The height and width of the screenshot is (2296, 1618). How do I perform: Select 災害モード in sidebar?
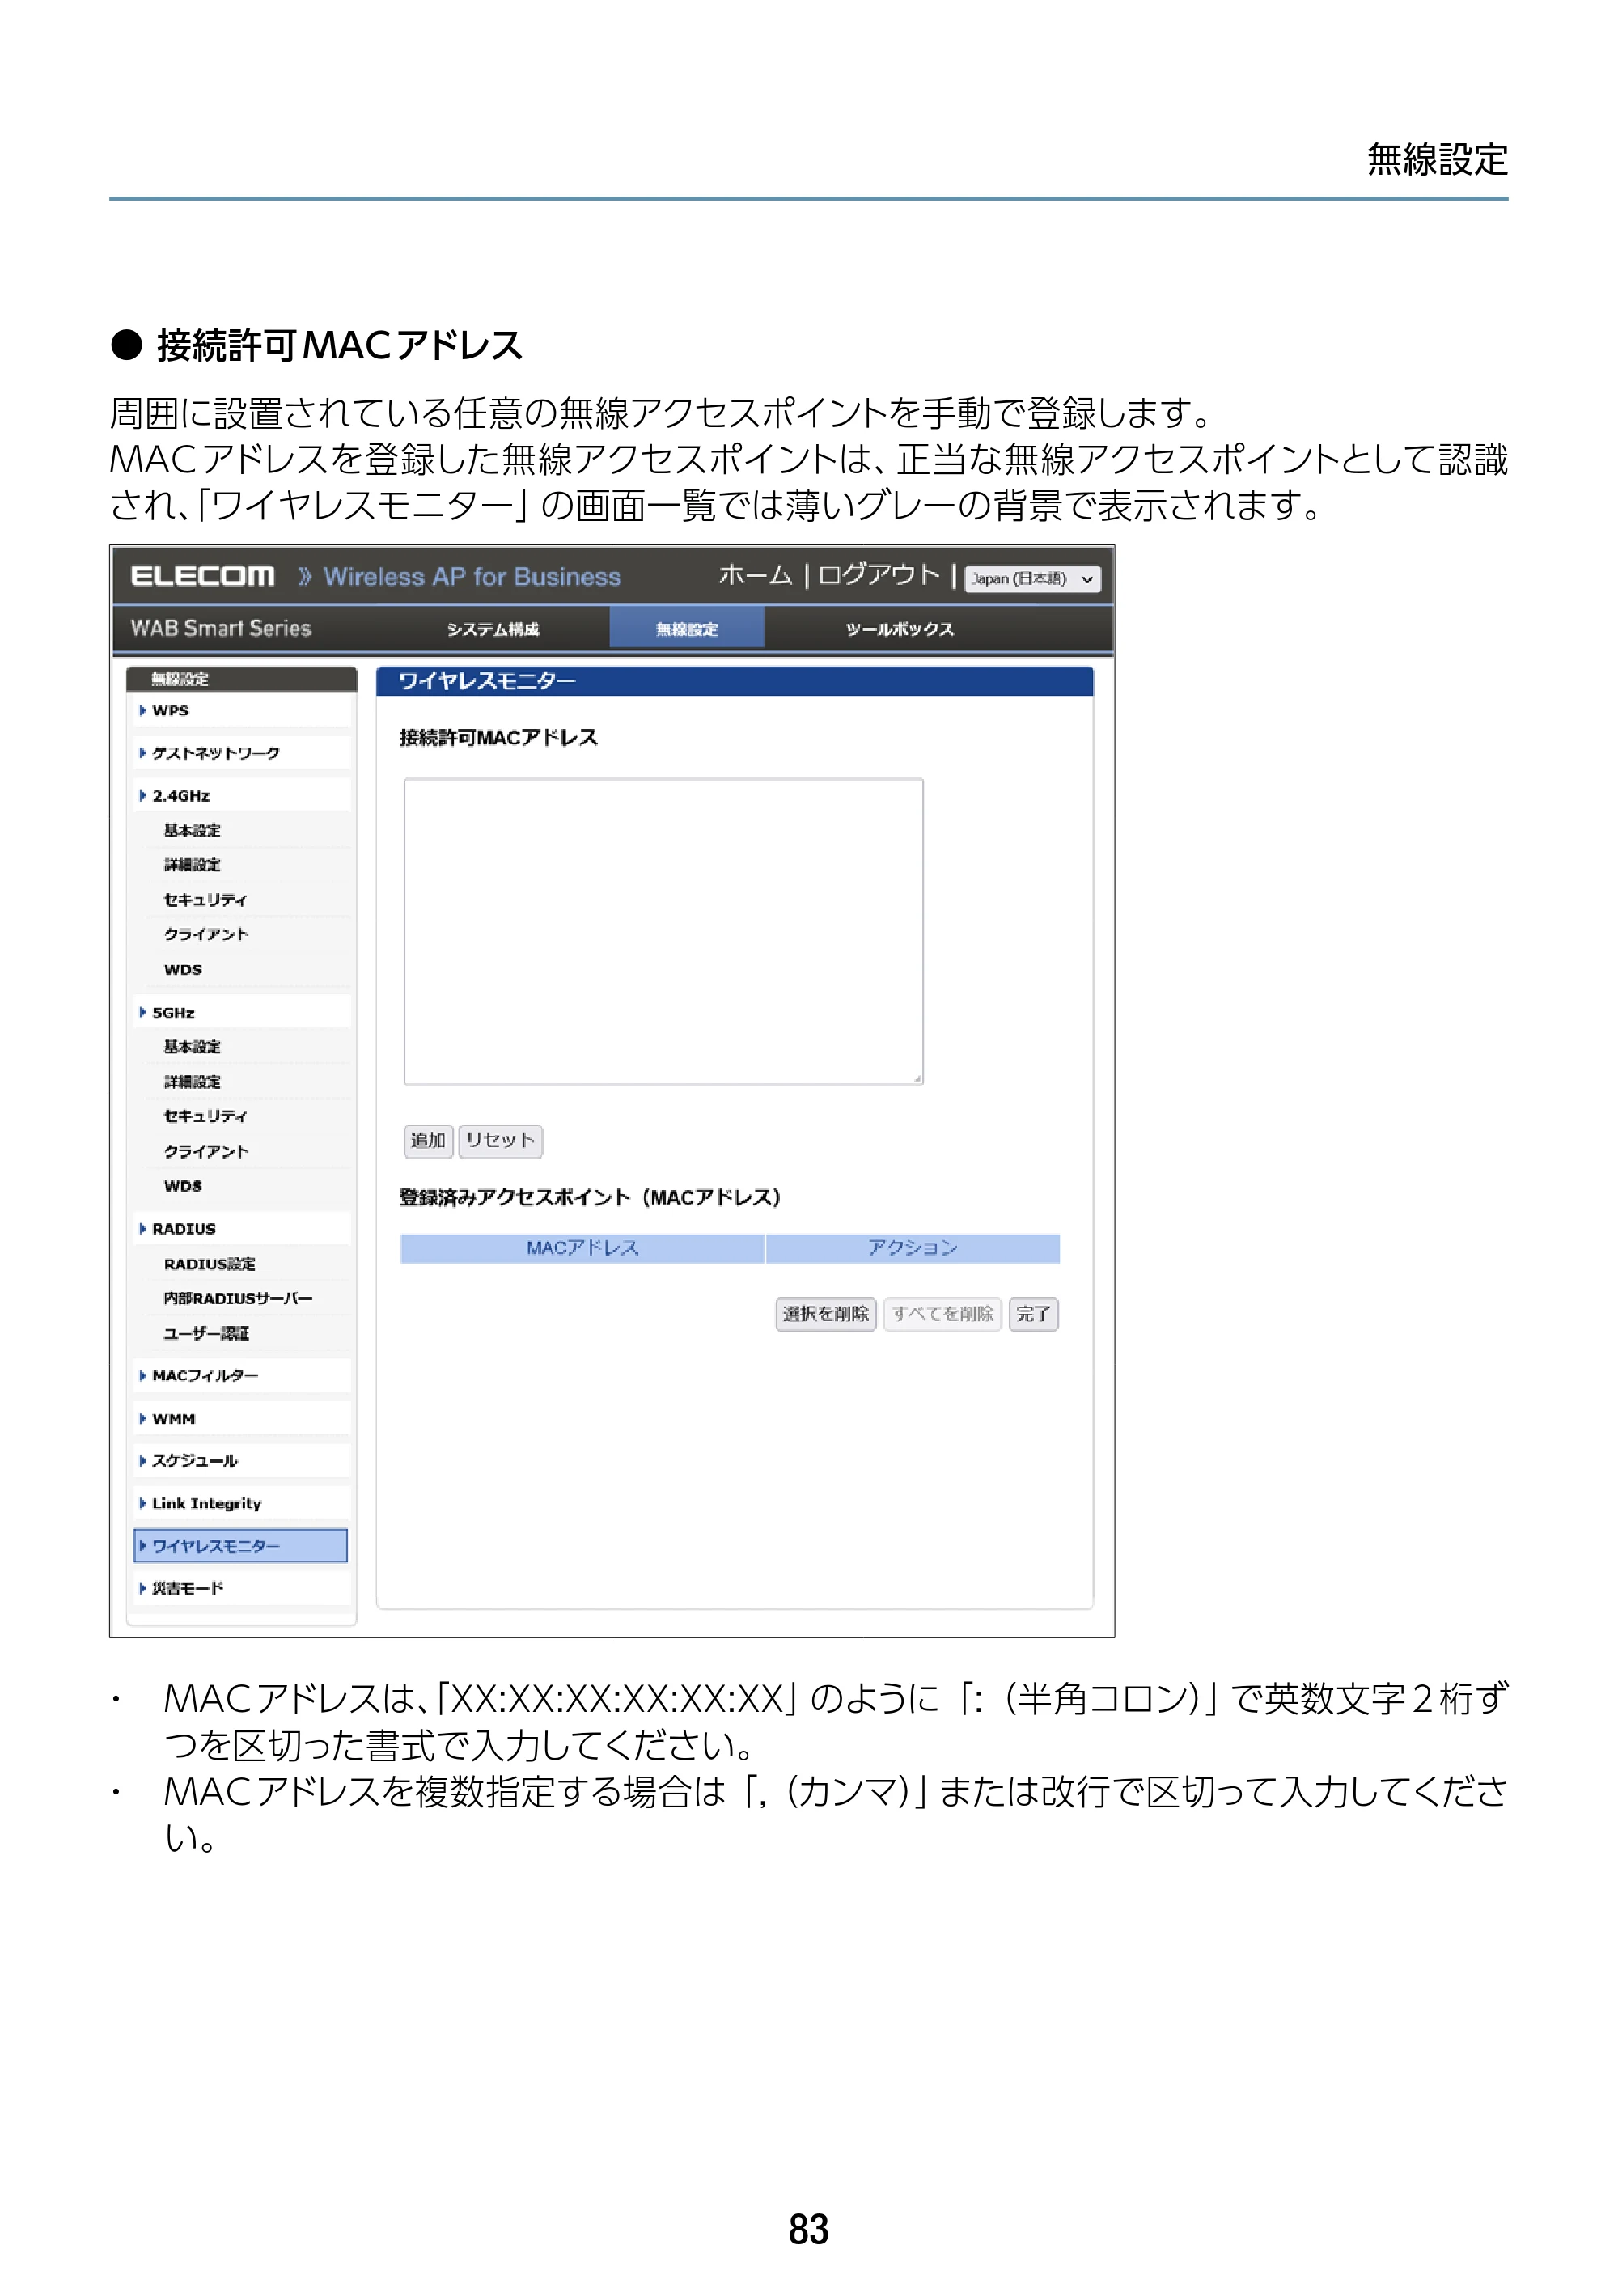click(241, 1587)
